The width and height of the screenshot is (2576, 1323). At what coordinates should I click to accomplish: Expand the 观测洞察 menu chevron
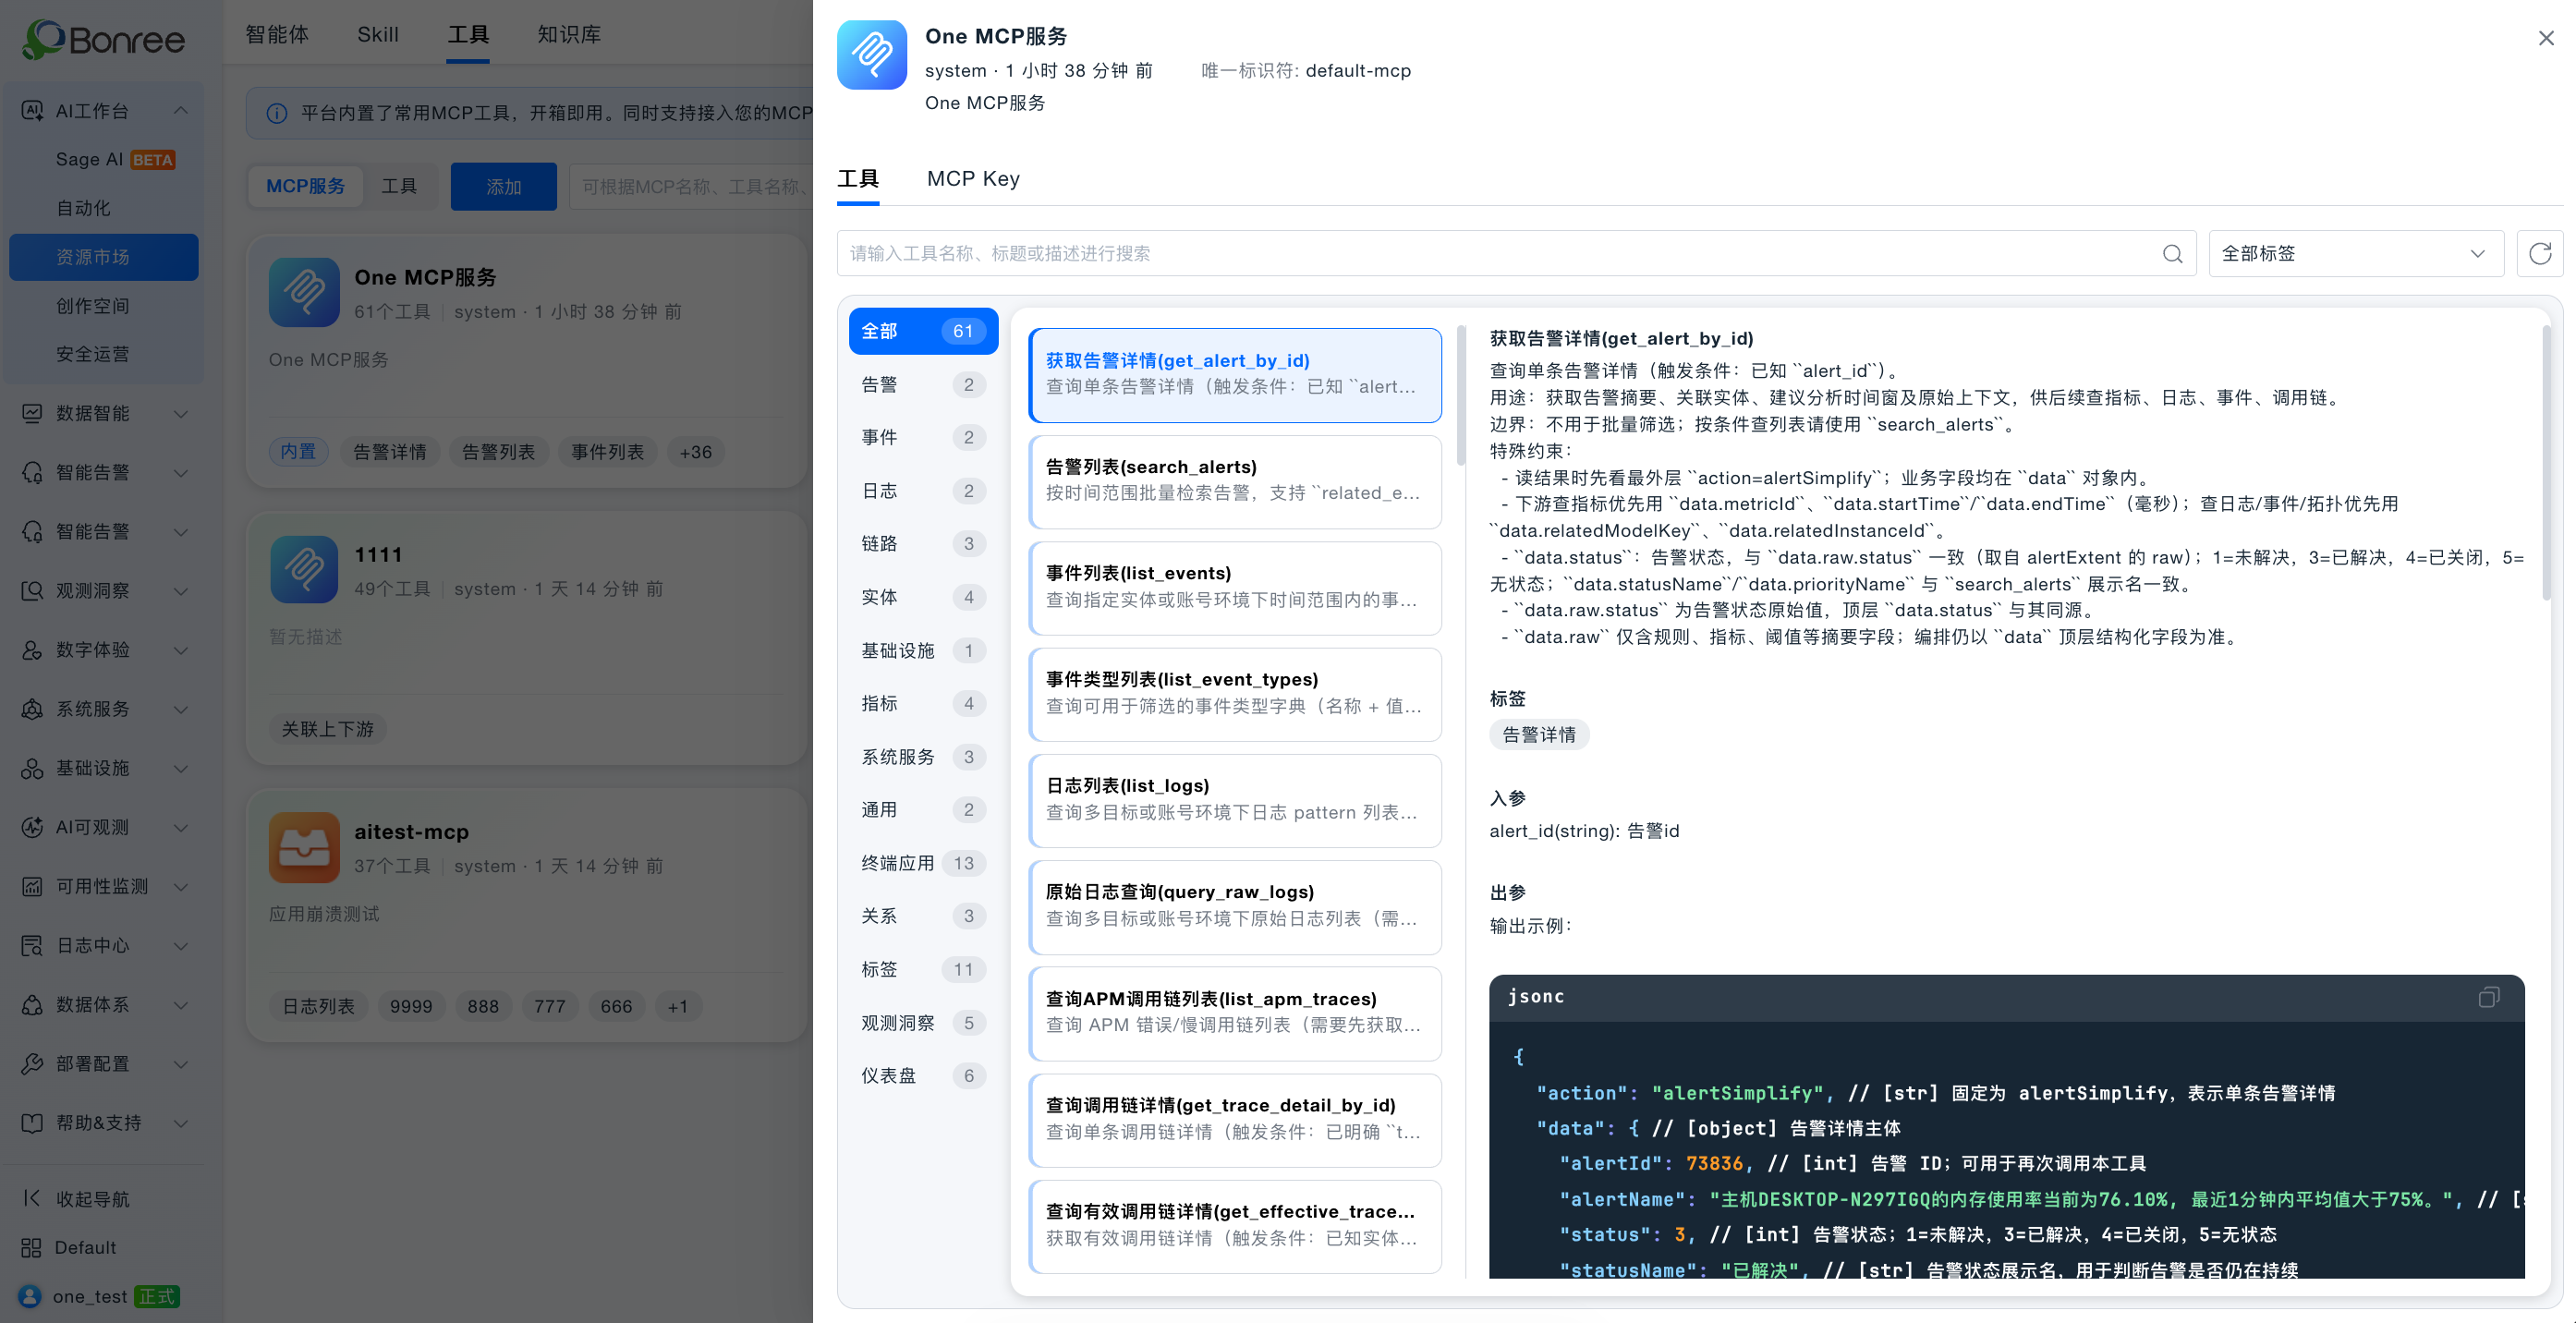181,591
